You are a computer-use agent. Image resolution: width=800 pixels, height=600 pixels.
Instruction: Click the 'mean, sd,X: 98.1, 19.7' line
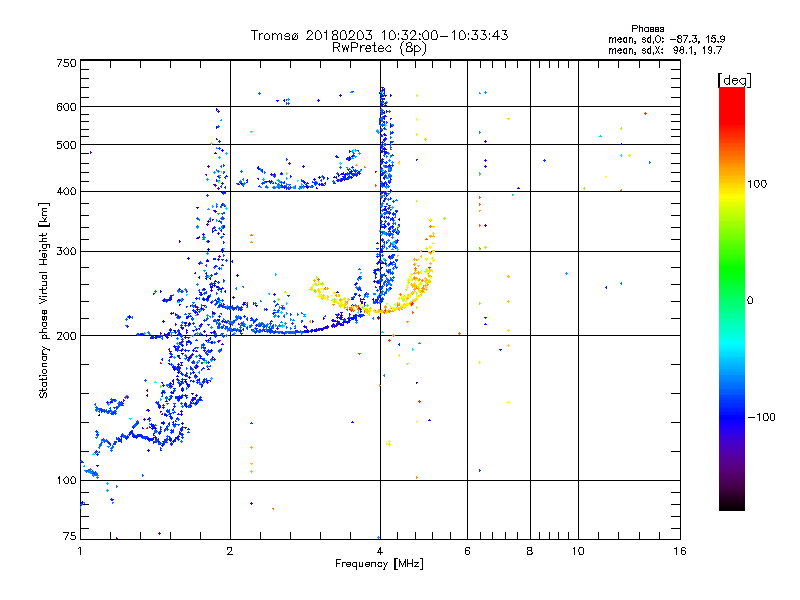(665, 50)
